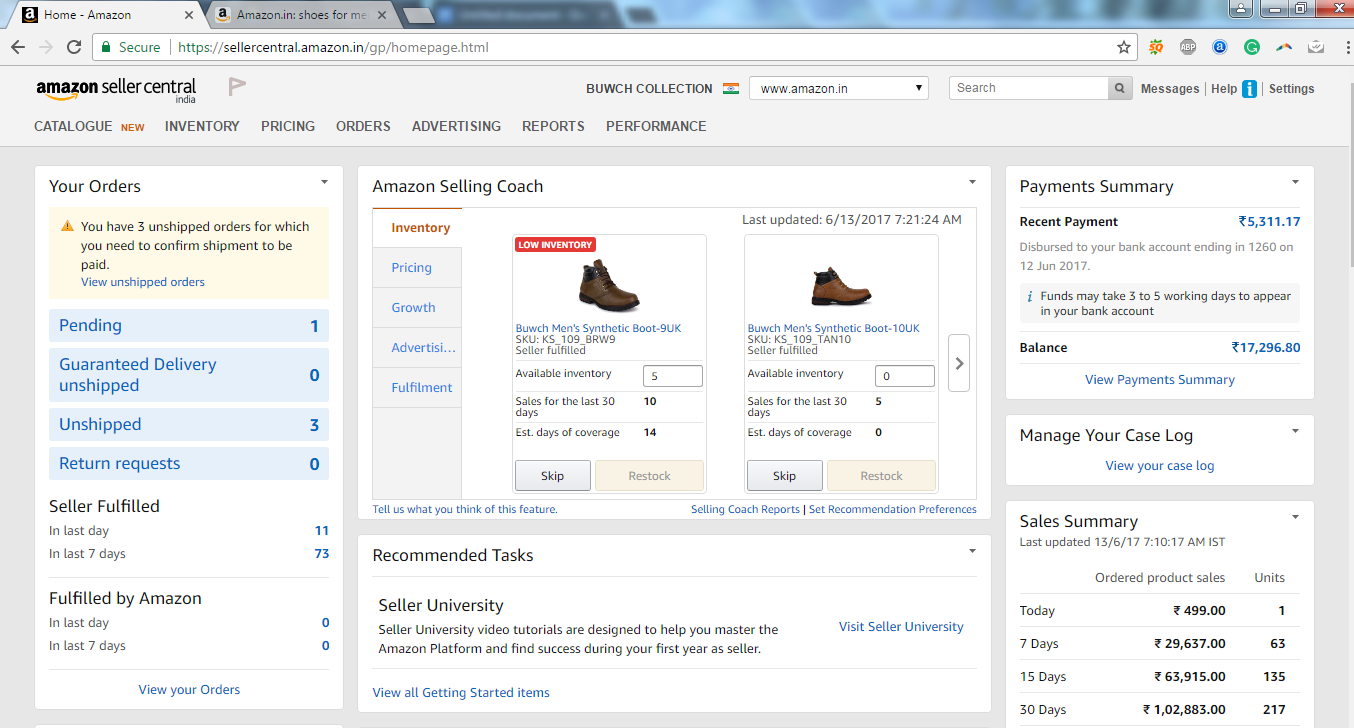Click the 9UK brown boot thumbnail

[609, 285]
